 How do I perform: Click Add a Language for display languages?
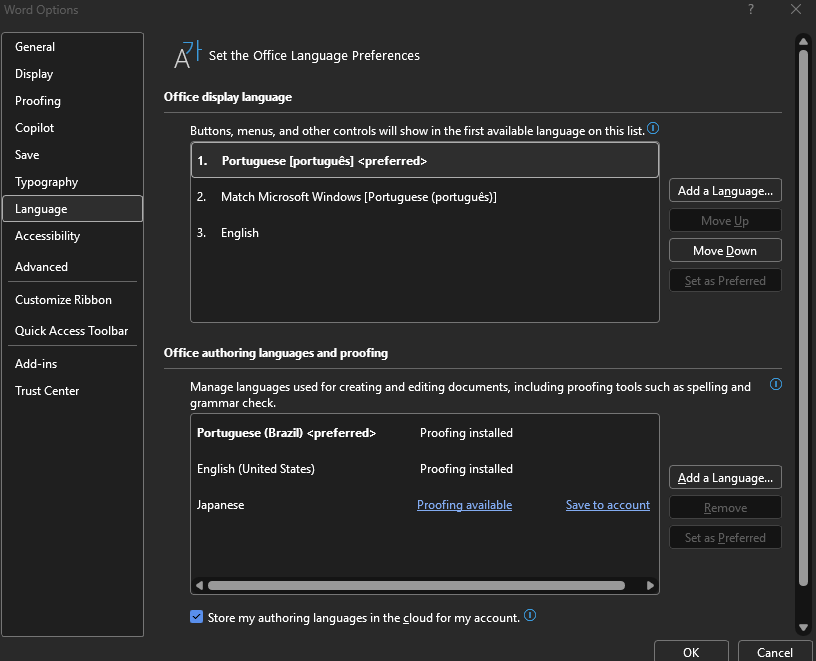tap(725, 190)
